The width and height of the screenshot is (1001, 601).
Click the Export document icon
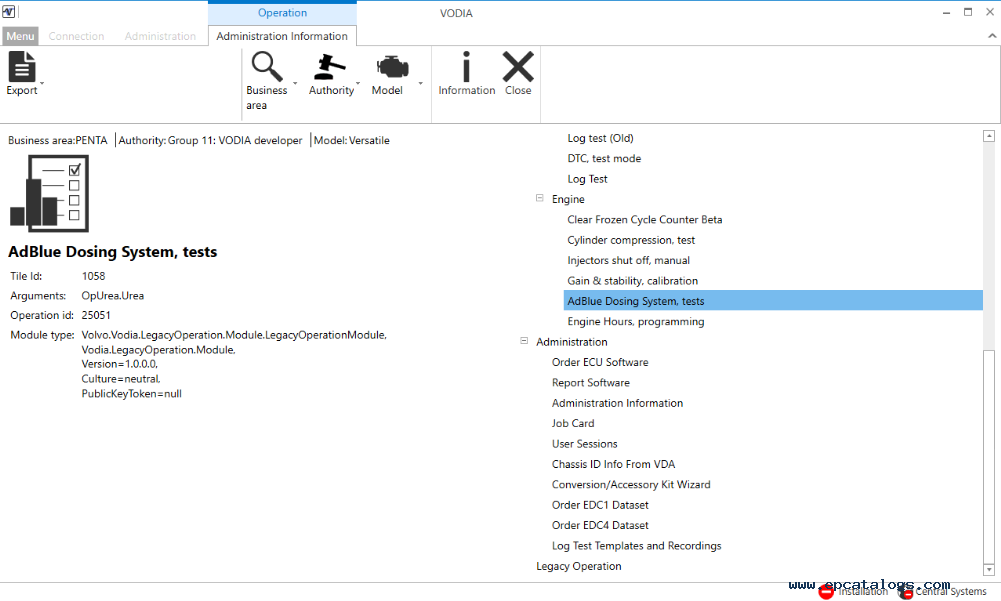point(22,66)
